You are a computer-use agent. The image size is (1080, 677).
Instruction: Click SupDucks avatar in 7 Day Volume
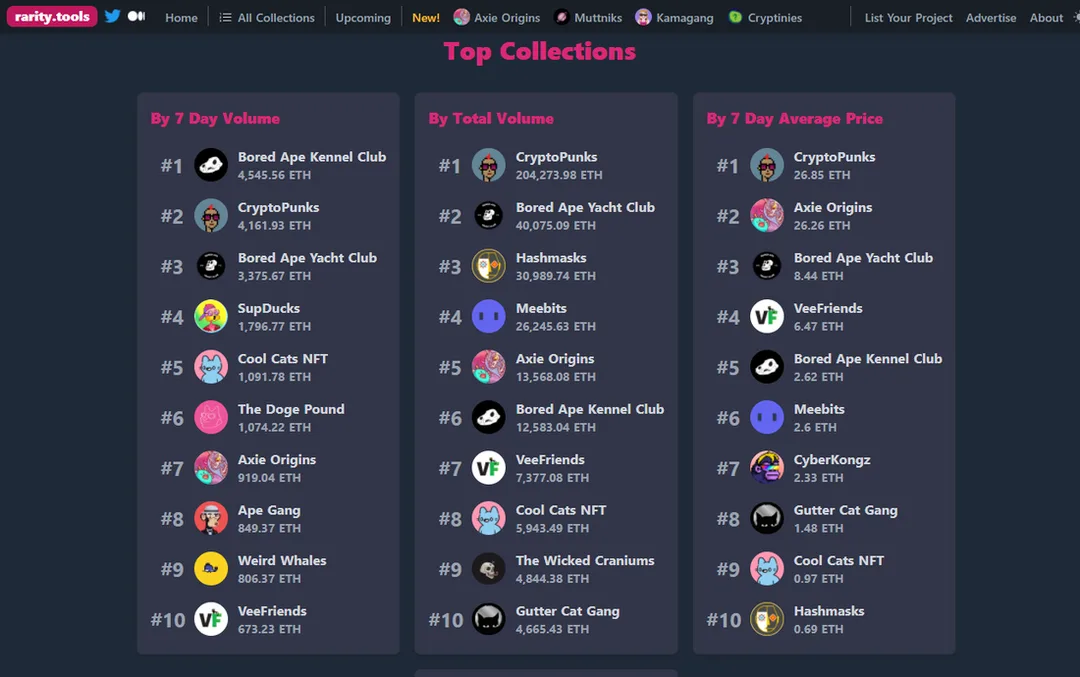(211, 317)
